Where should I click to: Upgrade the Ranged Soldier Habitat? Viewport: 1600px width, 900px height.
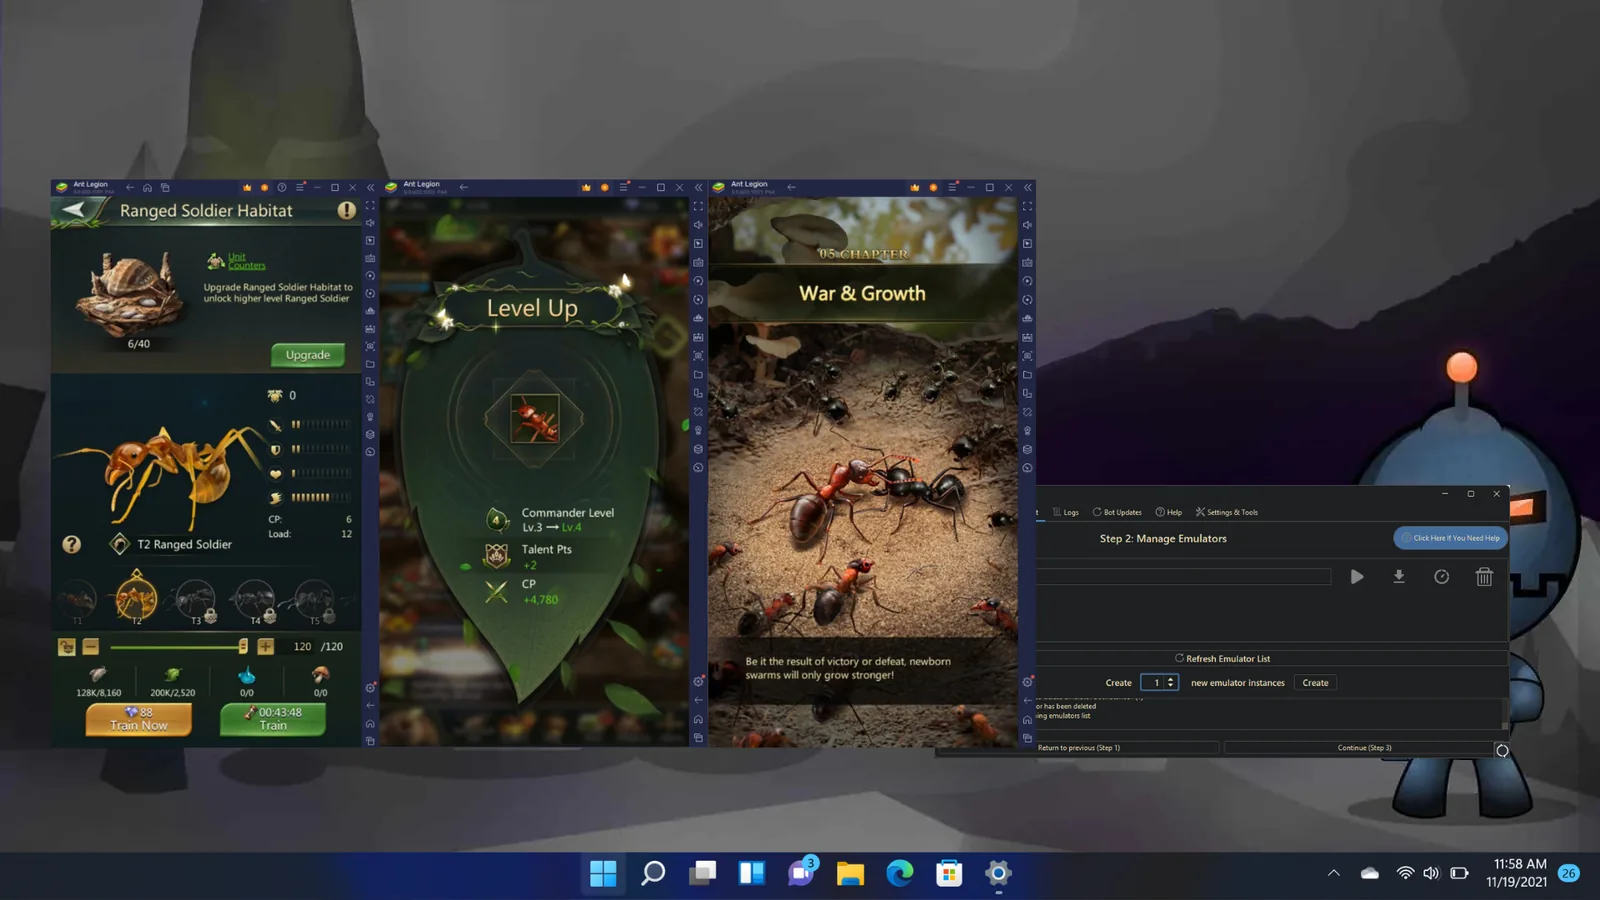click(x=308, y=355)
